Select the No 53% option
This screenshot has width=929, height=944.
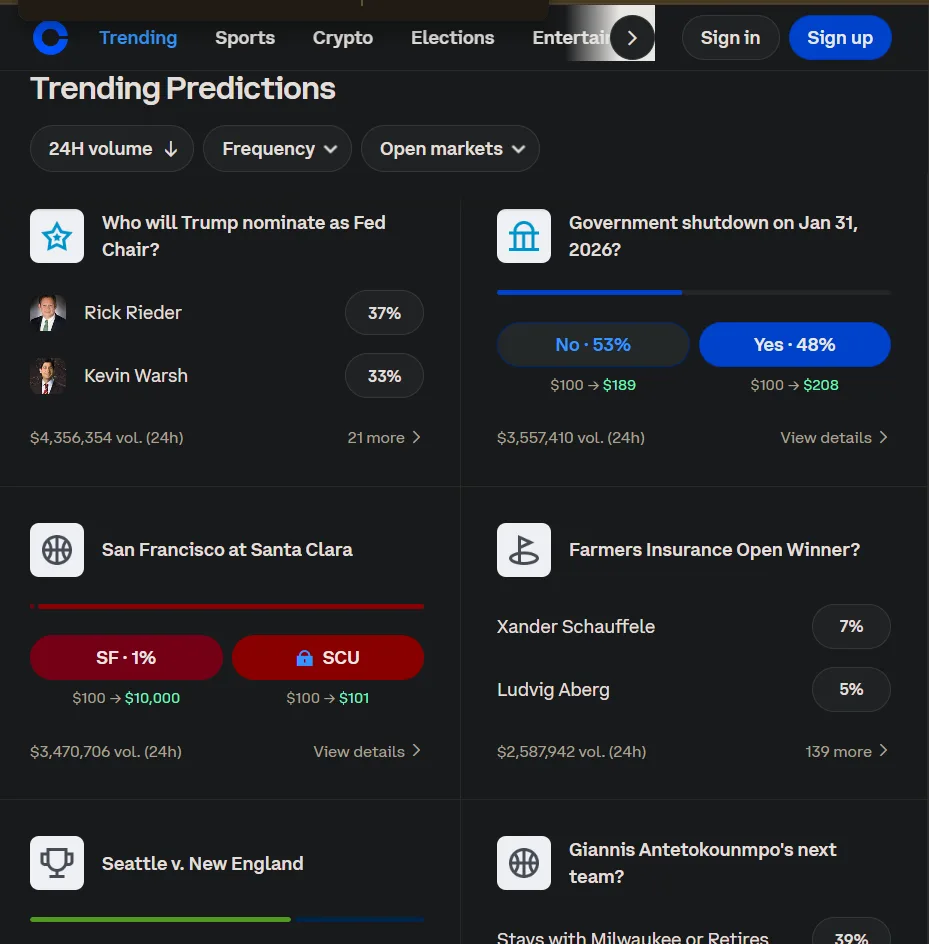click(x=592, y=344)
